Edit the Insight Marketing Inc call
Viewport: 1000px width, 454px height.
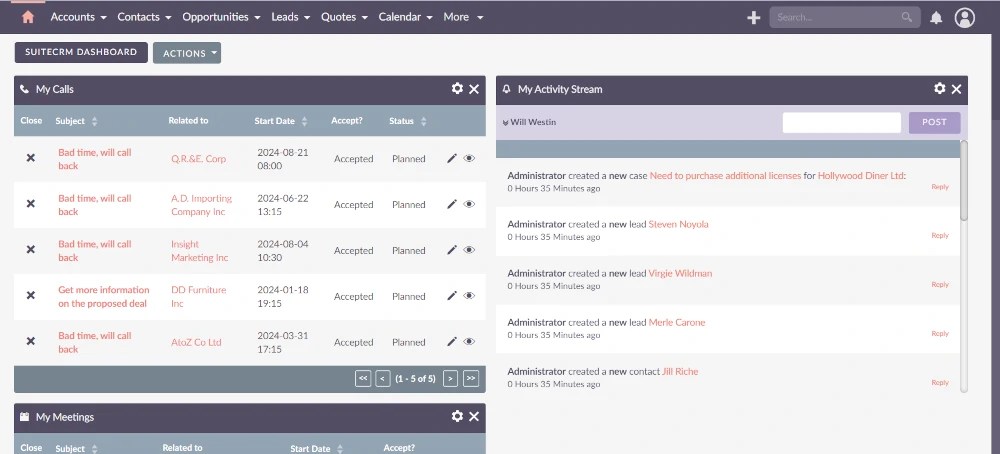[x=452, y=250]
